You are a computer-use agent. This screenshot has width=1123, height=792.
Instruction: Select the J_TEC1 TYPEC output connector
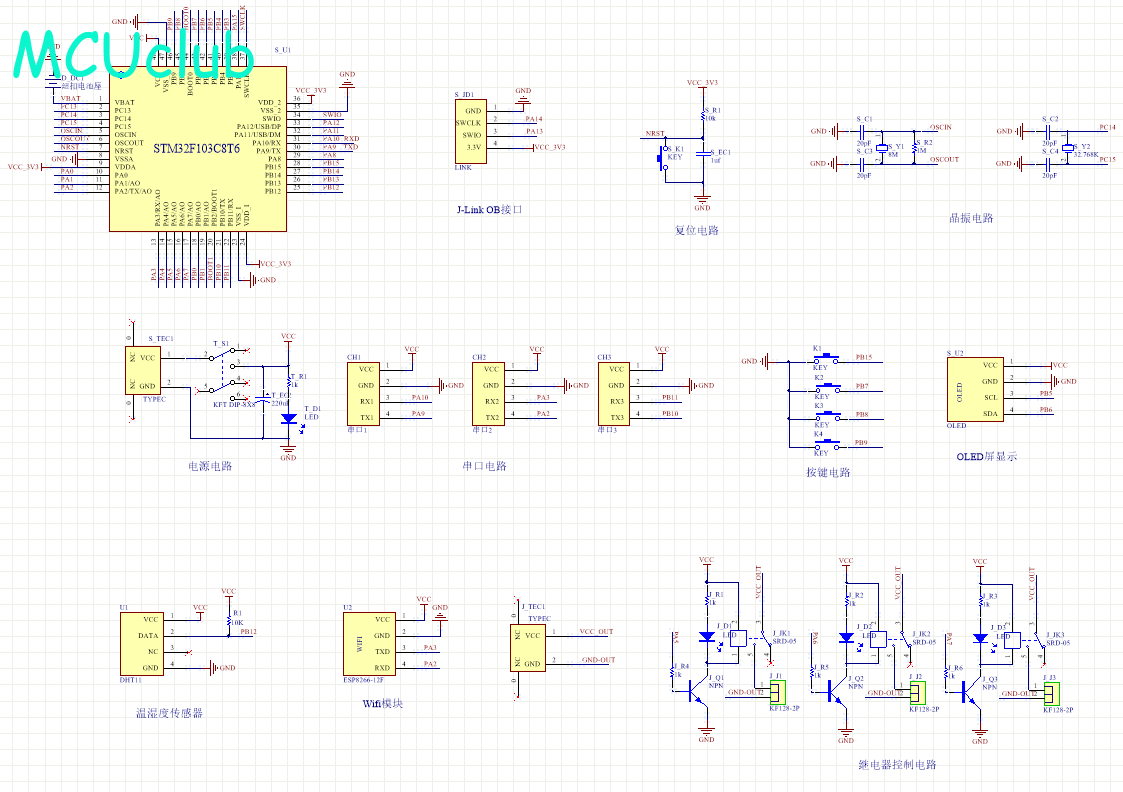(529, 647)
